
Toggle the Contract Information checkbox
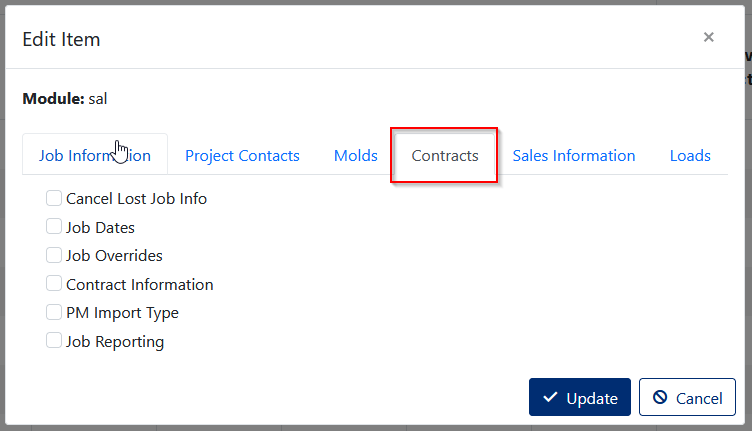pos(54,283)
